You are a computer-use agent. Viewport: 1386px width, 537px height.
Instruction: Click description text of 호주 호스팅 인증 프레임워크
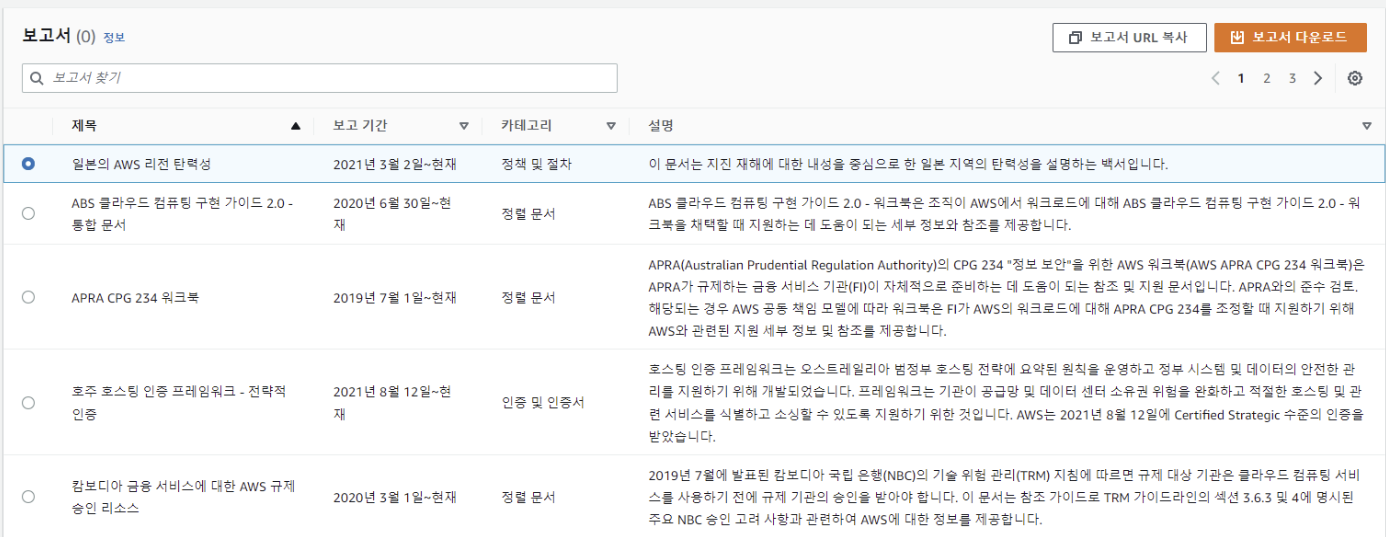click(x=1004, y=402)
